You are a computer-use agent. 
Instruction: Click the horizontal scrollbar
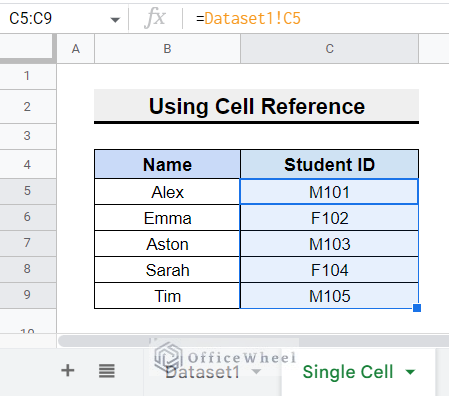pos(253,341)
